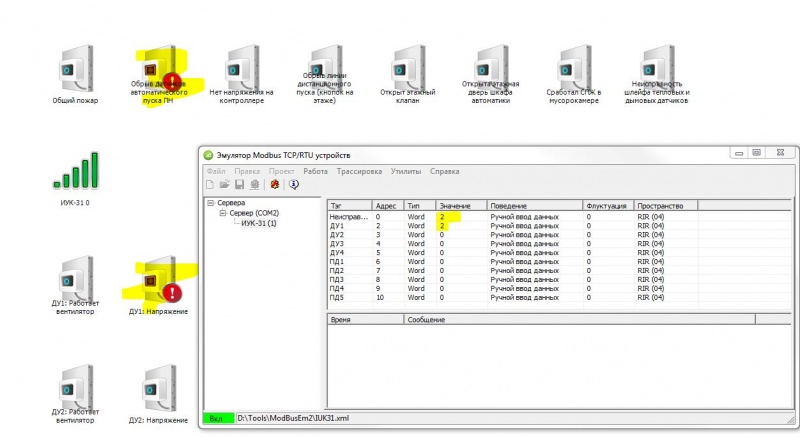Select 'ИУК-31 (1)' device in the tree
The width and height of the screenshot is (800, 438).
click(258, 223)
